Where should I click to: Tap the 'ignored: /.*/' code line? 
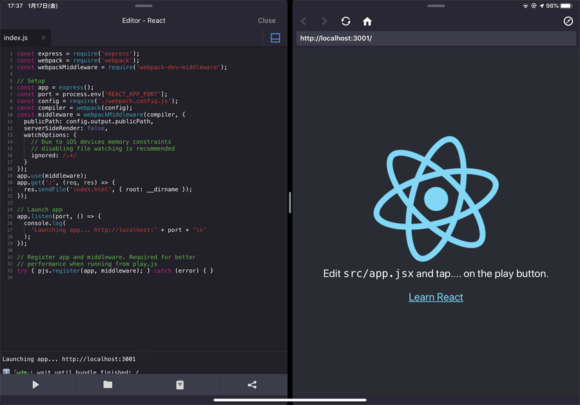53,155
